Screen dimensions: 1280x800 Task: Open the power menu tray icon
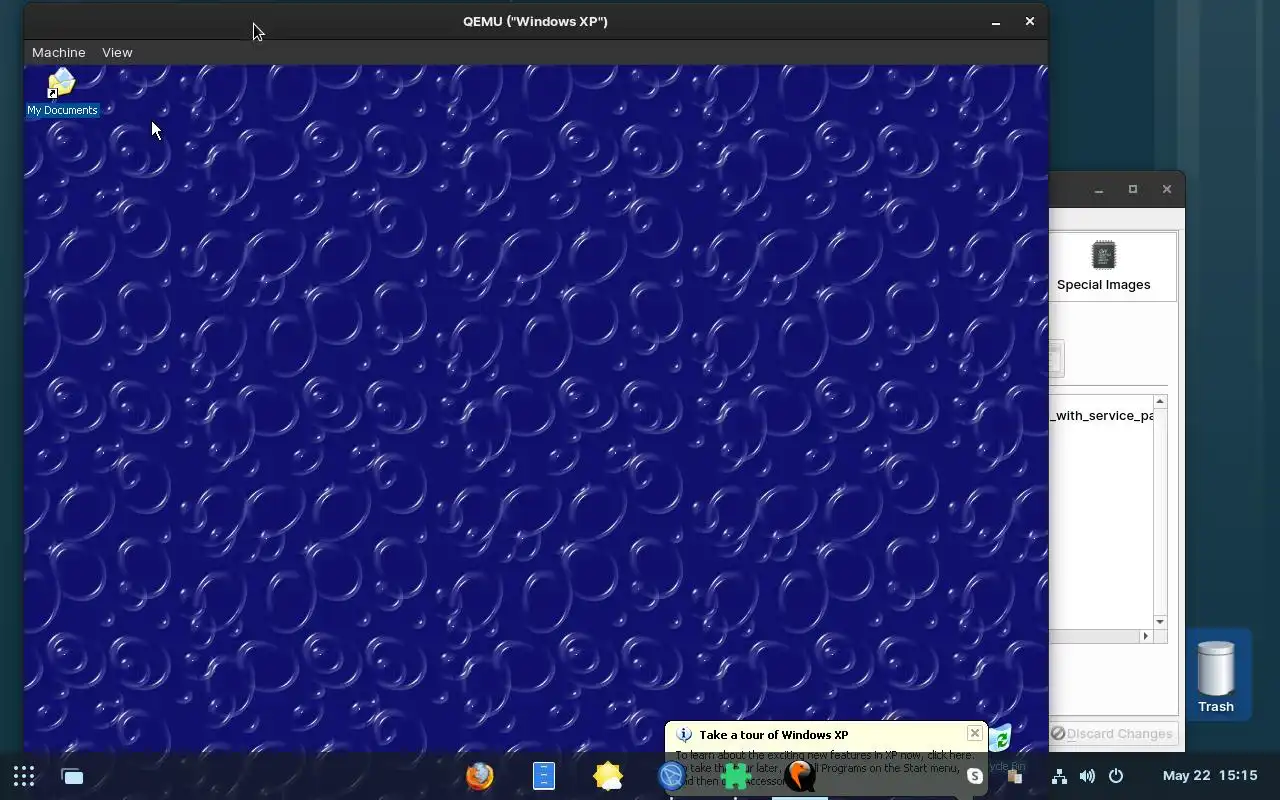(x=1116, y=776)
